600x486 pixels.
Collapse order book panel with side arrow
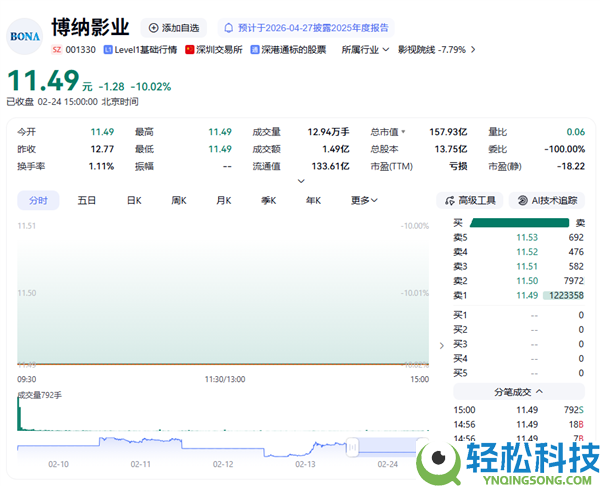coord(443,346)
